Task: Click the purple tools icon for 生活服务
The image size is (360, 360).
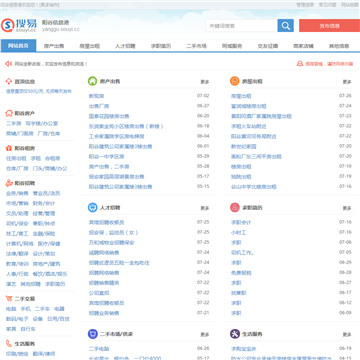Action: click(235, 334)
